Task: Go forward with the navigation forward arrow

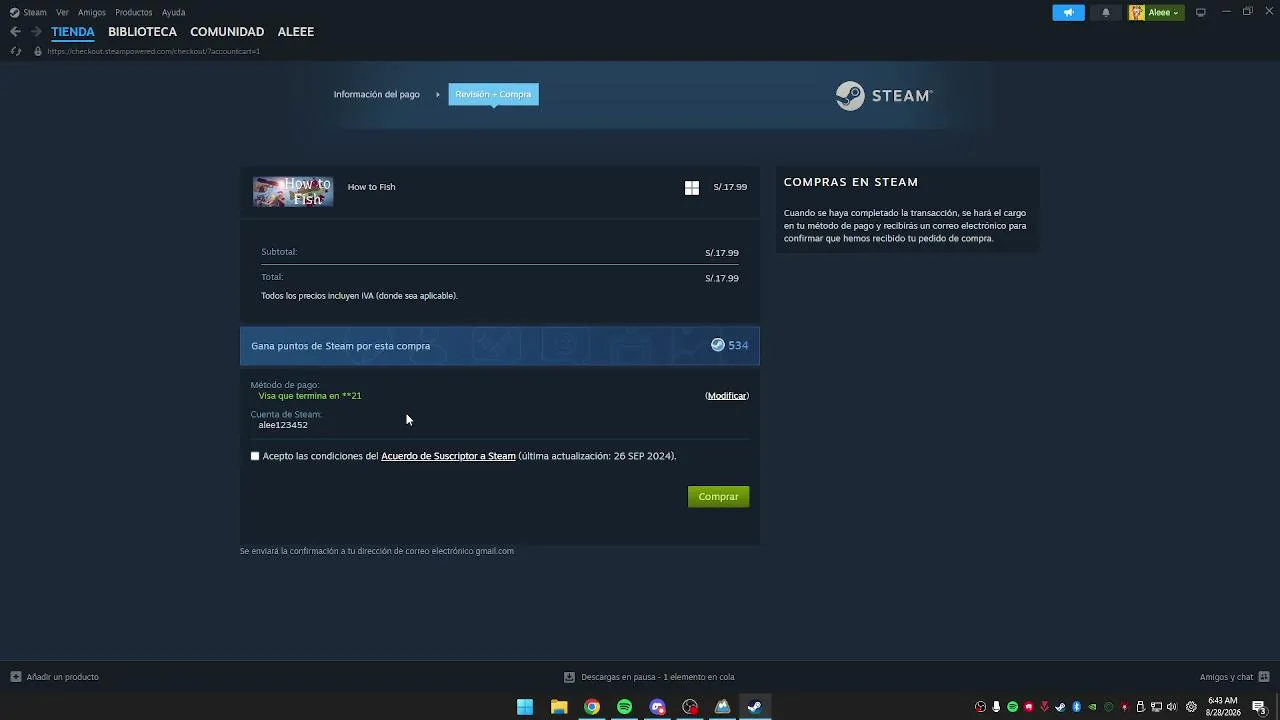Action: (36, 32)
